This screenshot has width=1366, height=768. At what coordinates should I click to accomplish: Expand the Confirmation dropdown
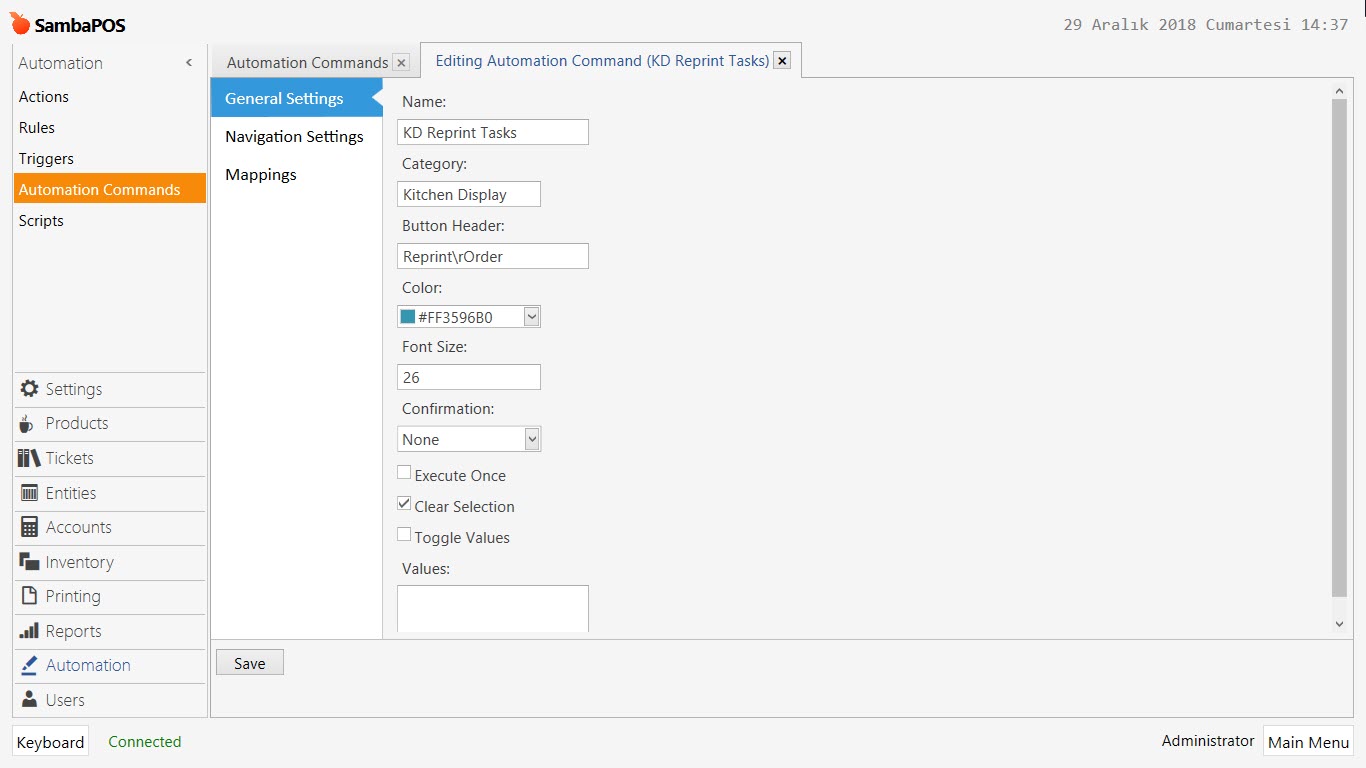[x=532, y=439]
